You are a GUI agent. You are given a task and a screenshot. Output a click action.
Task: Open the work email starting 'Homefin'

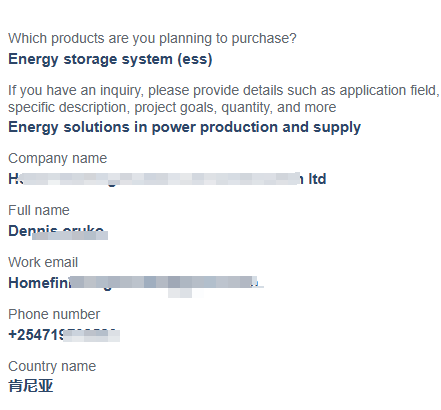pos(136,283)
